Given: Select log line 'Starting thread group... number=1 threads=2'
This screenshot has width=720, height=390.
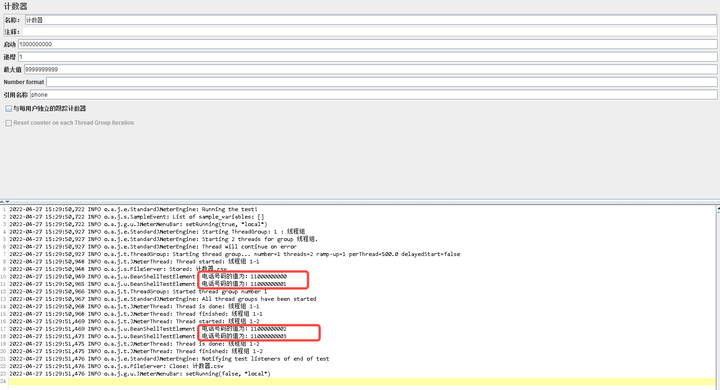Looking at the screenshot, I should point(234,254).
